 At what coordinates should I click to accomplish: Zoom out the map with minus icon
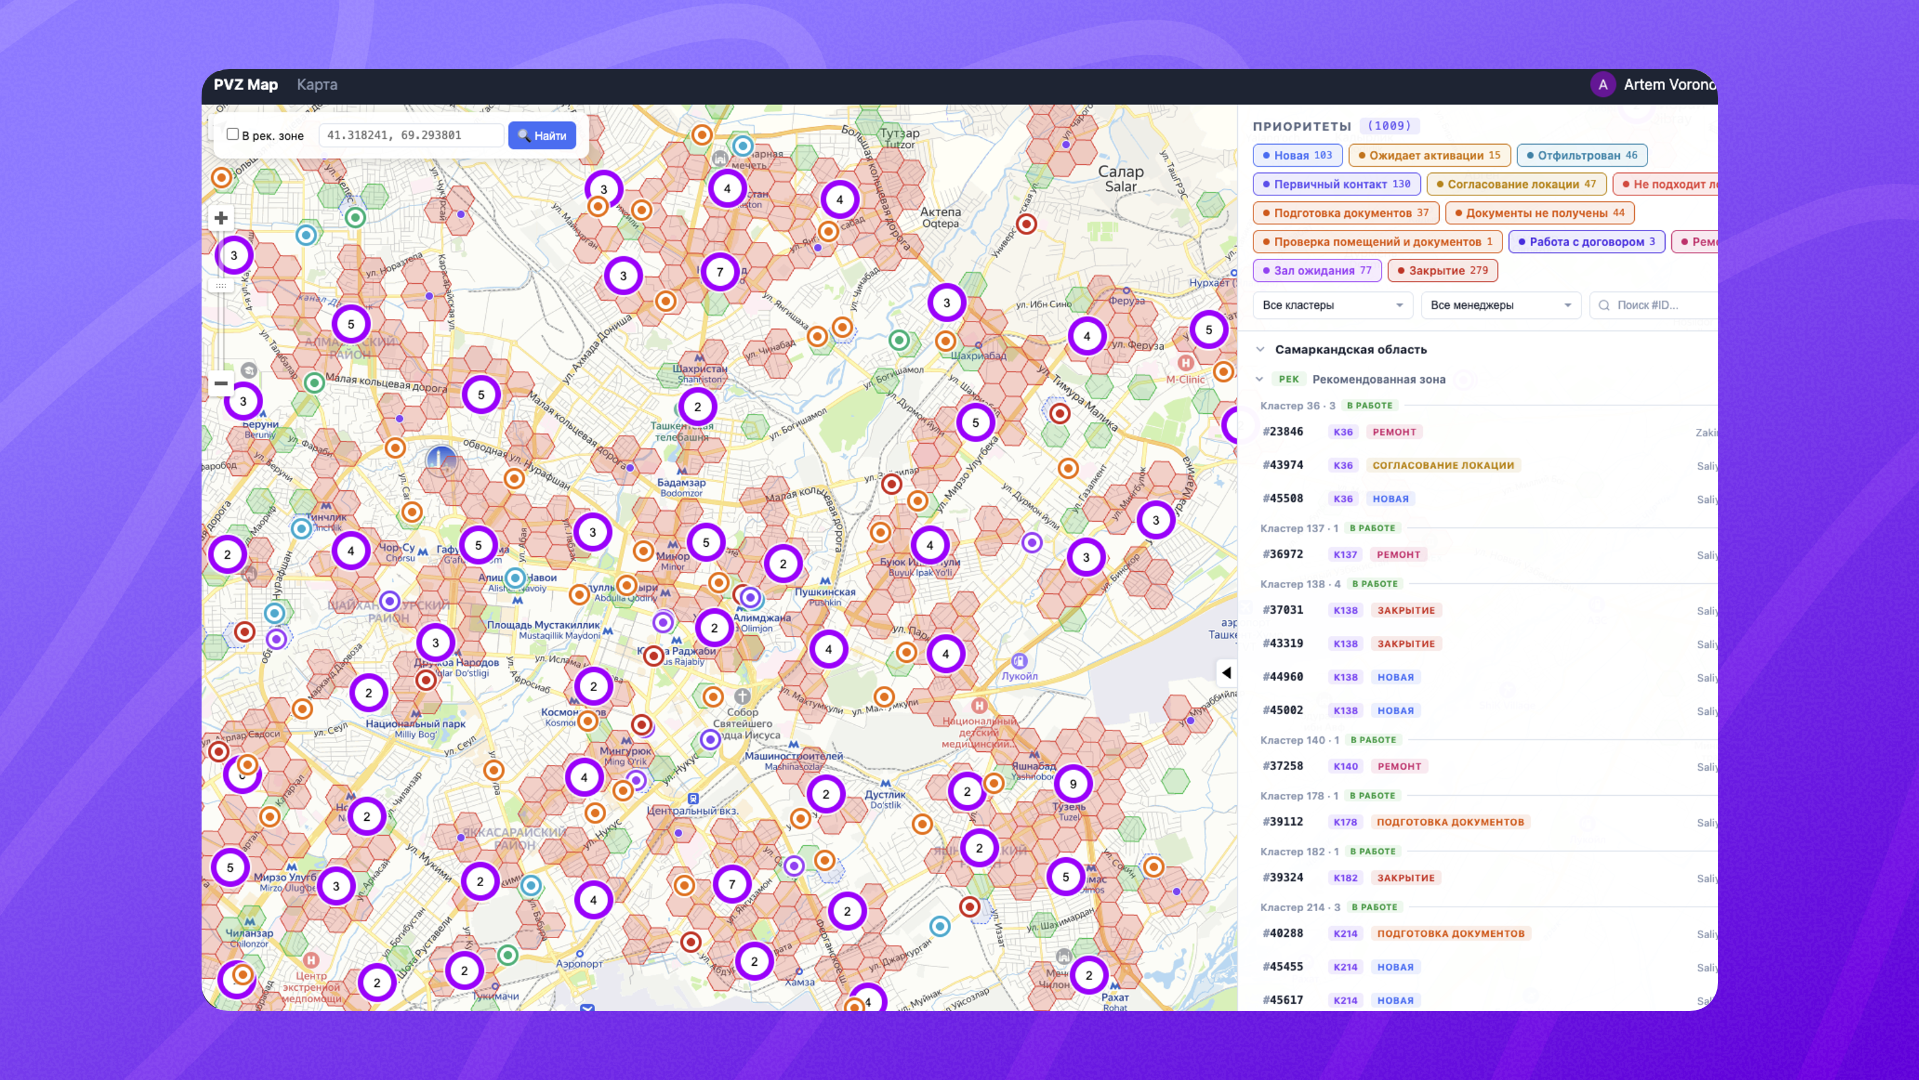pyautogui.click(x=221, y=383)
